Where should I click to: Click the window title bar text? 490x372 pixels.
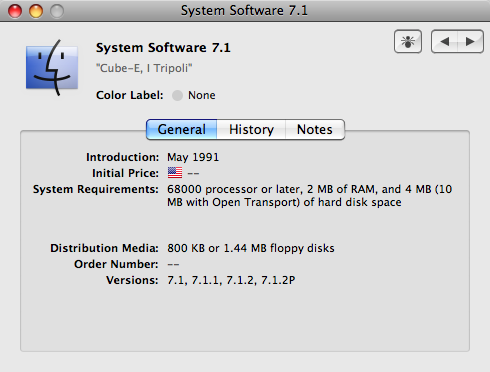pyautogui.click(x=244, y=11)
